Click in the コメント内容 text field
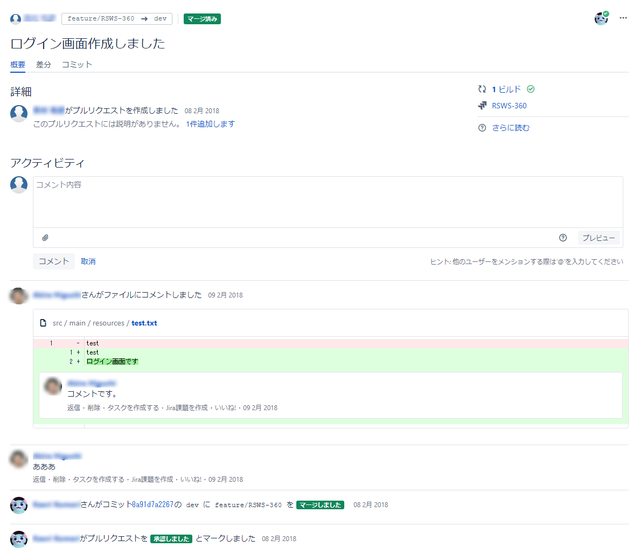The width and height of the screenshot is (640, 554). 328,202
